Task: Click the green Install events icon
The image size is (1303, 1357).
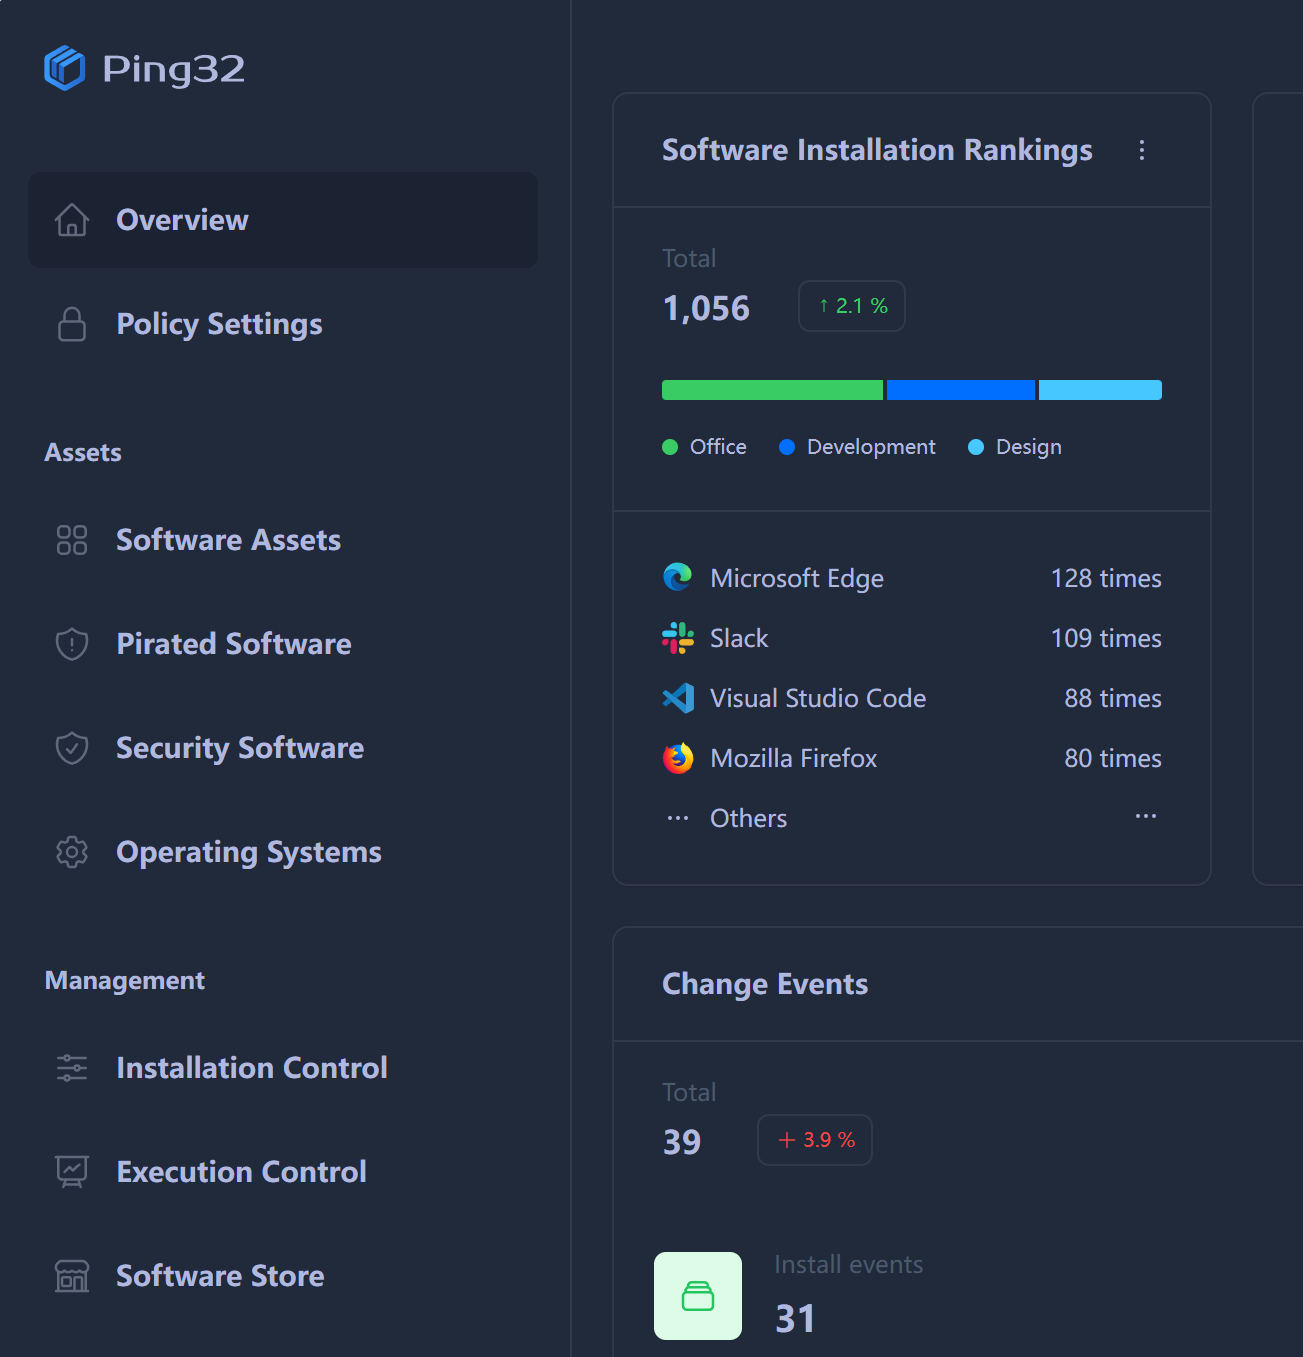Action: (698, 1296)
